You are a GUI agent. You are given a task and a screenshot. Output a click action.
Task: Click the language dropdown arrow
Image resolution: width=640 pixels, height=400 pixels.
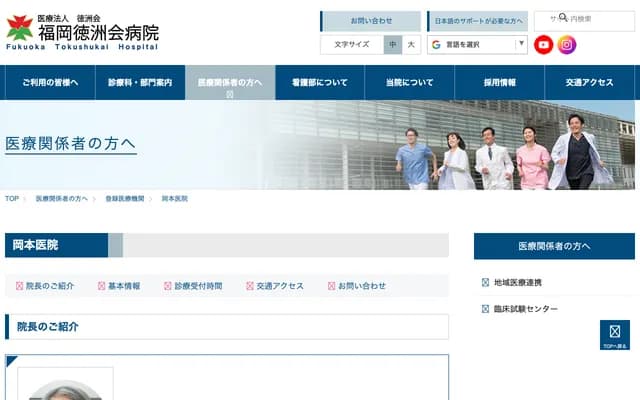coord(521,43)
